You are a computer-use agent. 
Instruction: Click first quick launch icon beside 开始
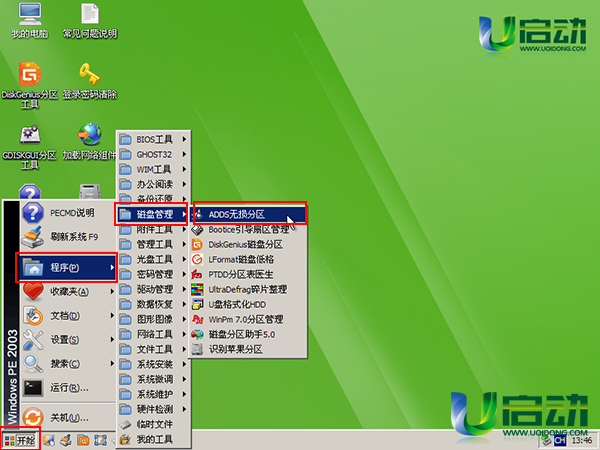coord(49,440)
